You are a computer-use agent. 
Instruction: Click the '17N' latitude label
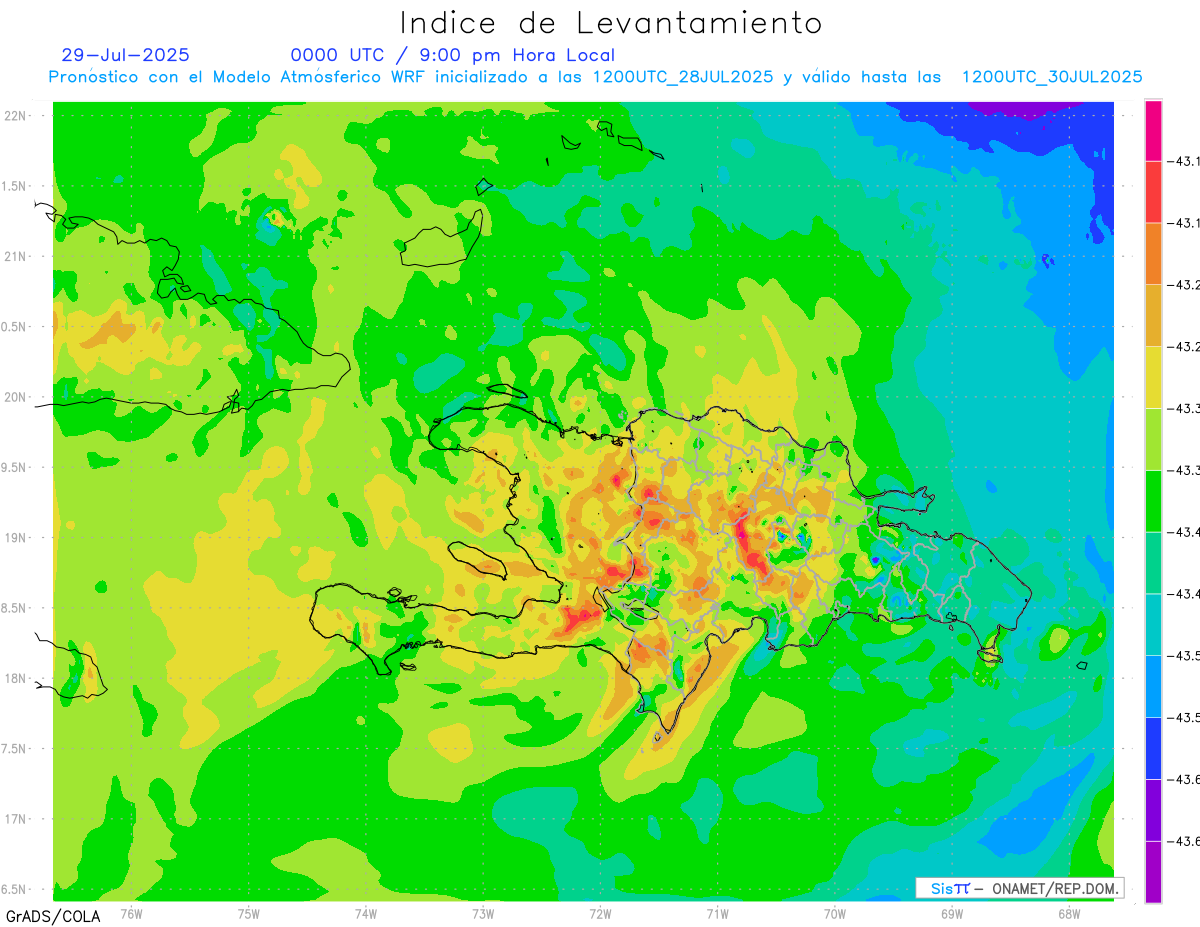pos(15,819)
